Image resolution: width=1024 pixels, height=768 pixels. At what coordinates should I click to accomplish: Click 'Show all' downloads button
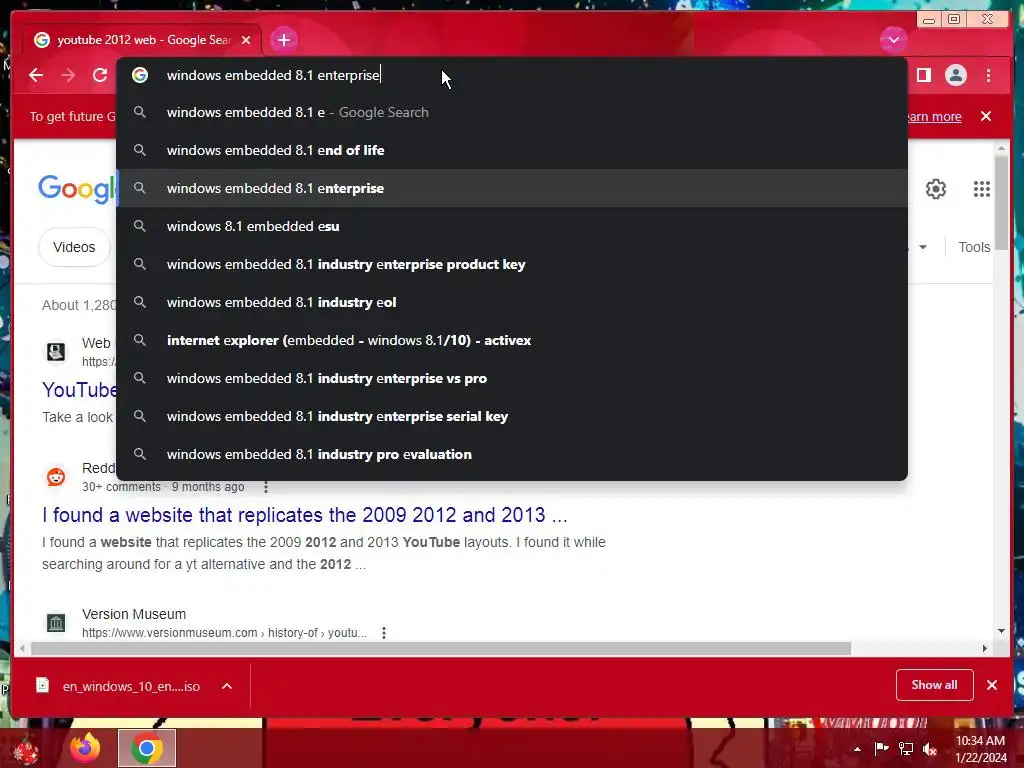(935, 684)
